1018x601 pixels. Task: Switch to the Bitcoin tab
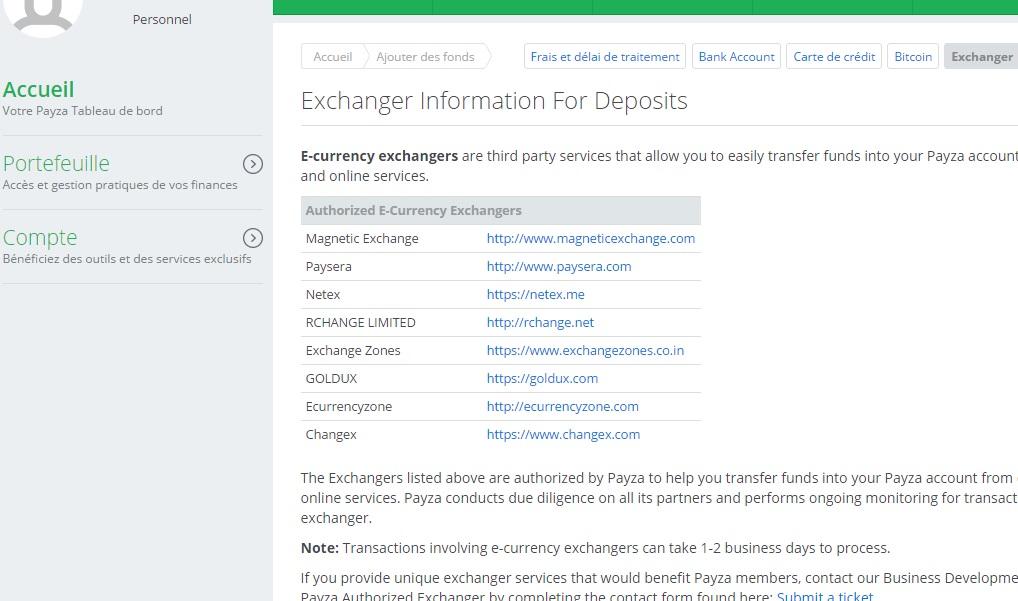click(913, 56)
